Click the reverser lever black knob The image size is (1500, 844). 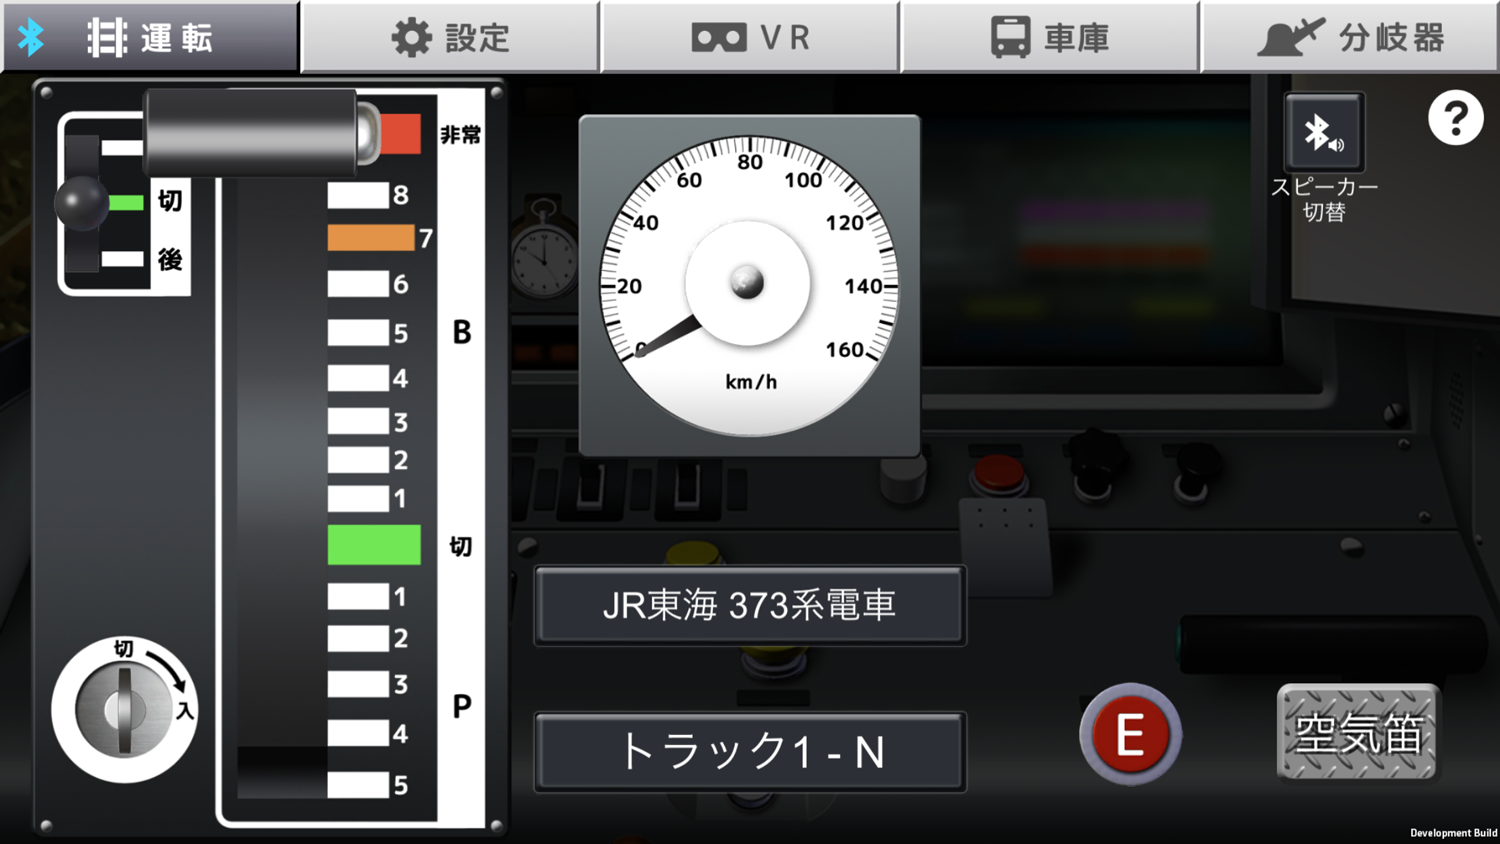[81, 203]
